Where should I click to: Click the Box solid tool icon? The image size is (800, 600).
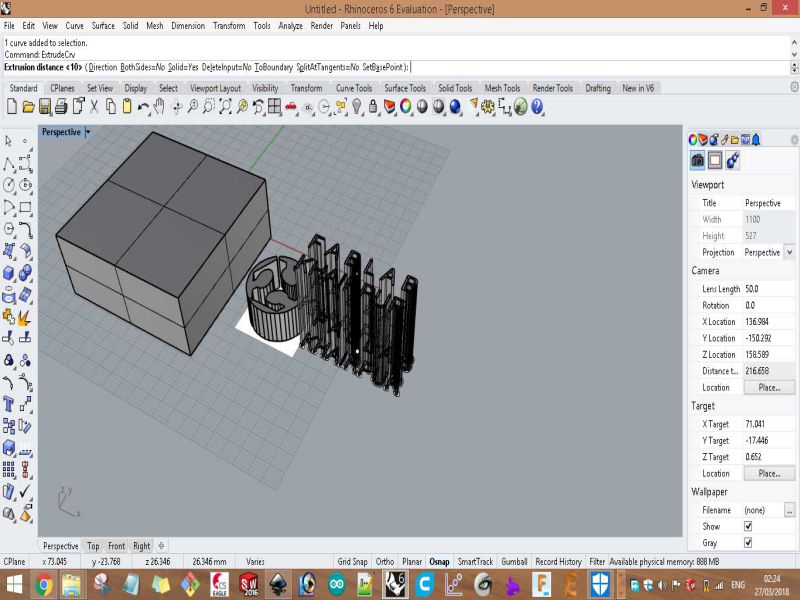[9, 272]
